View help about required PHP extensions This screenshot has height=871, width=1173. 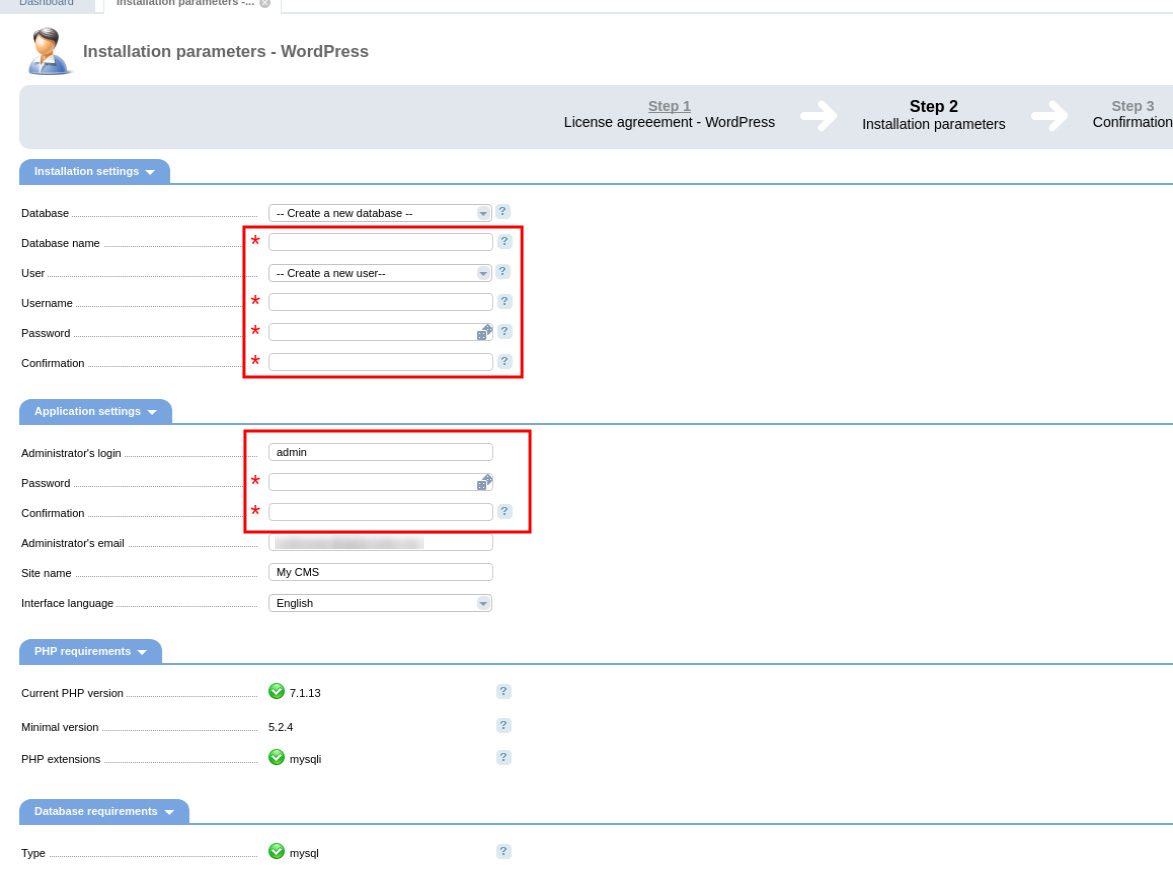pyautogui.click(x=503, y=757)
